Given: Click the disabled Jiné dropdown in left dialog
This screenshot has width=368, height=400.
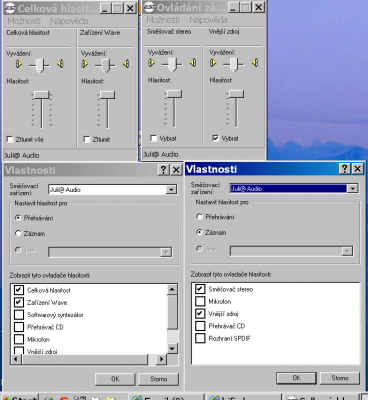Looking at the screenshot, I should [x=110, y=252].
